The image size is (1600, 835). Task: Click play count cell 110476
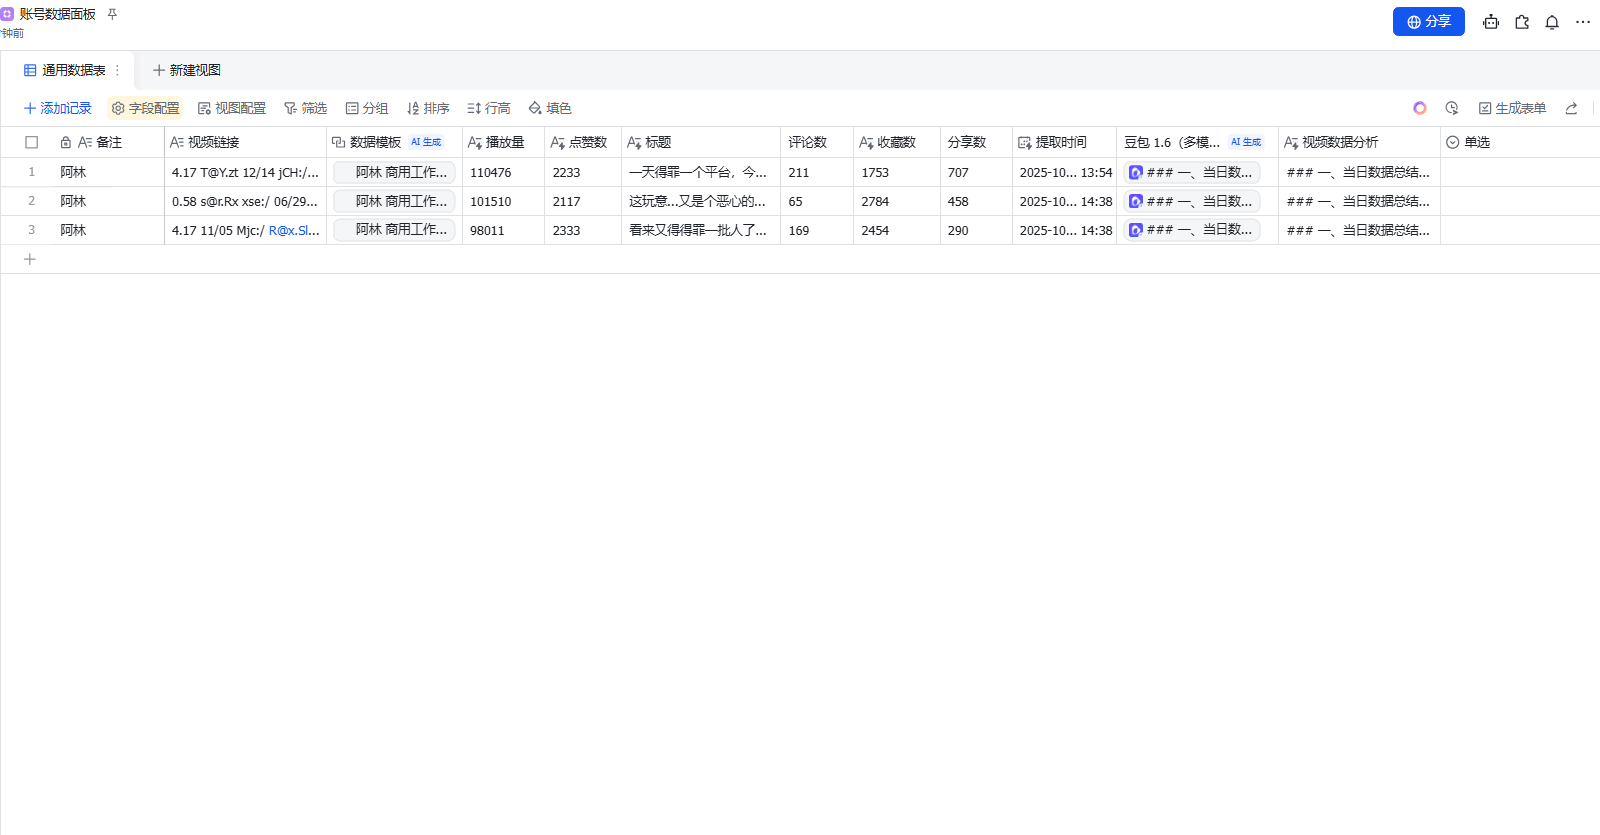pos(503,172)
